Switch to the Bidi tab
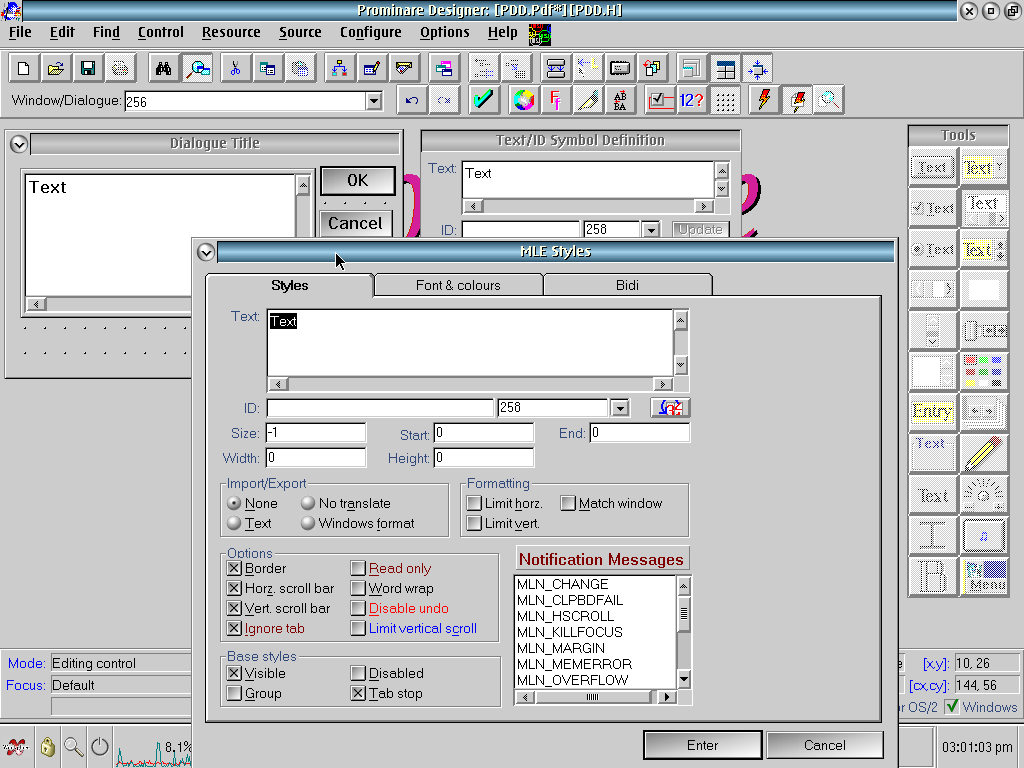The height and width of the screenshot is (768, 1024). point(627,285)
